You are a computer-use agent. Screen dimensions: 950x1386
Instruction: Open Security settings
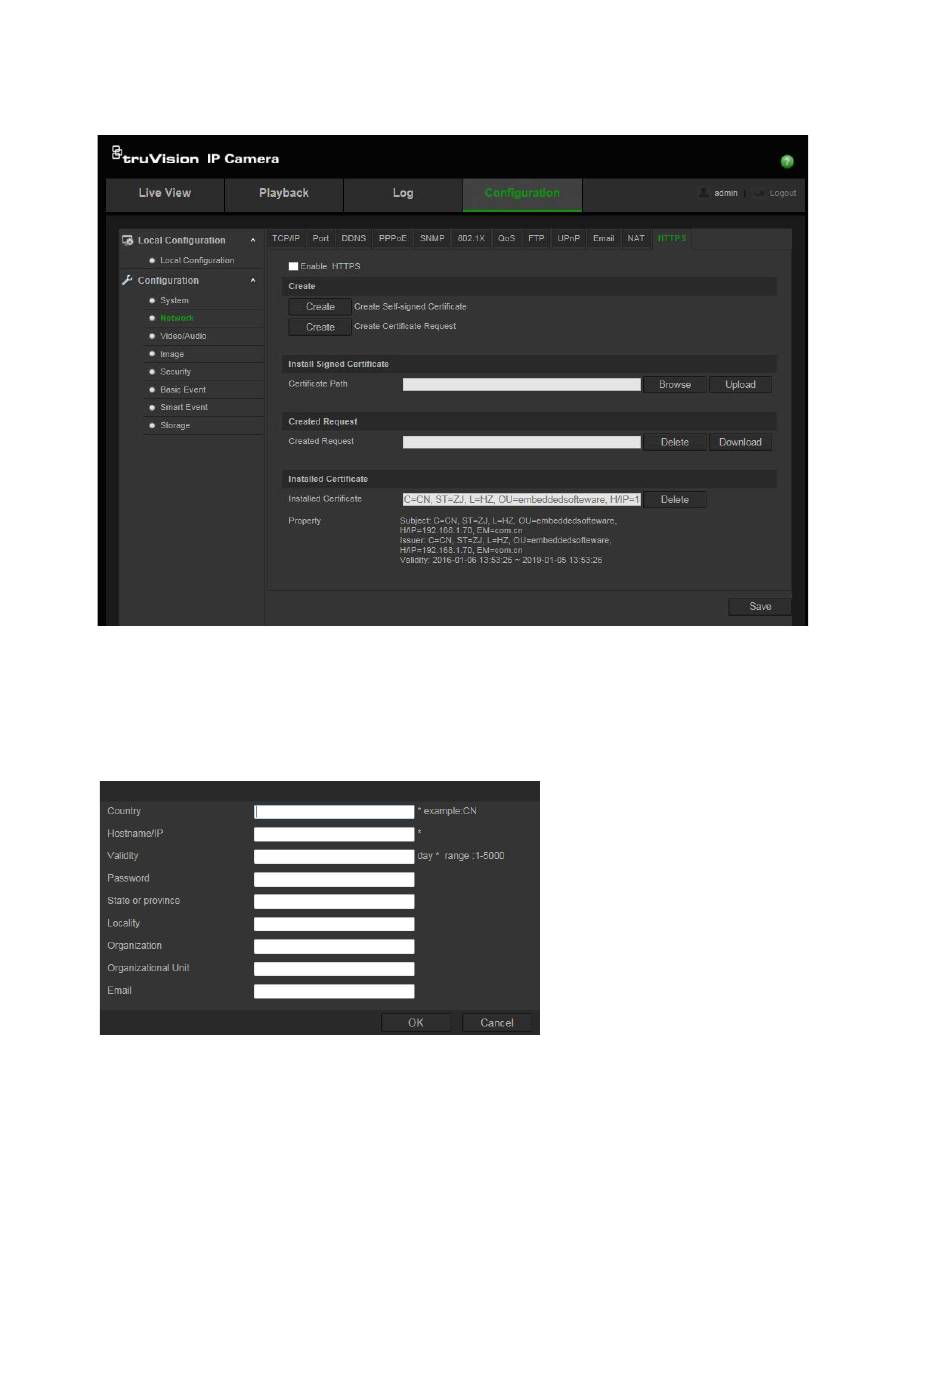(175, 372)
